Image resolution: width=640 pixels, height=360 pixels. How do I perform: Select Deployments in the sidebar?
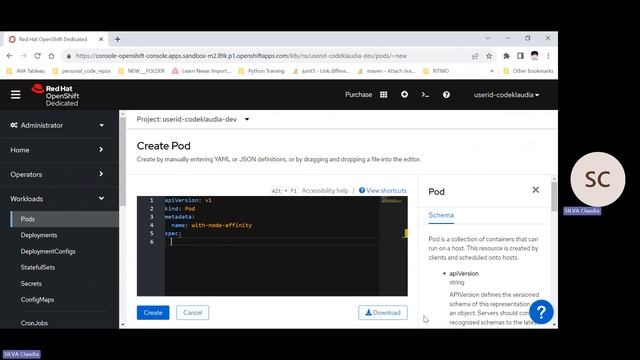pyautogui.click(x=39, y=235)
